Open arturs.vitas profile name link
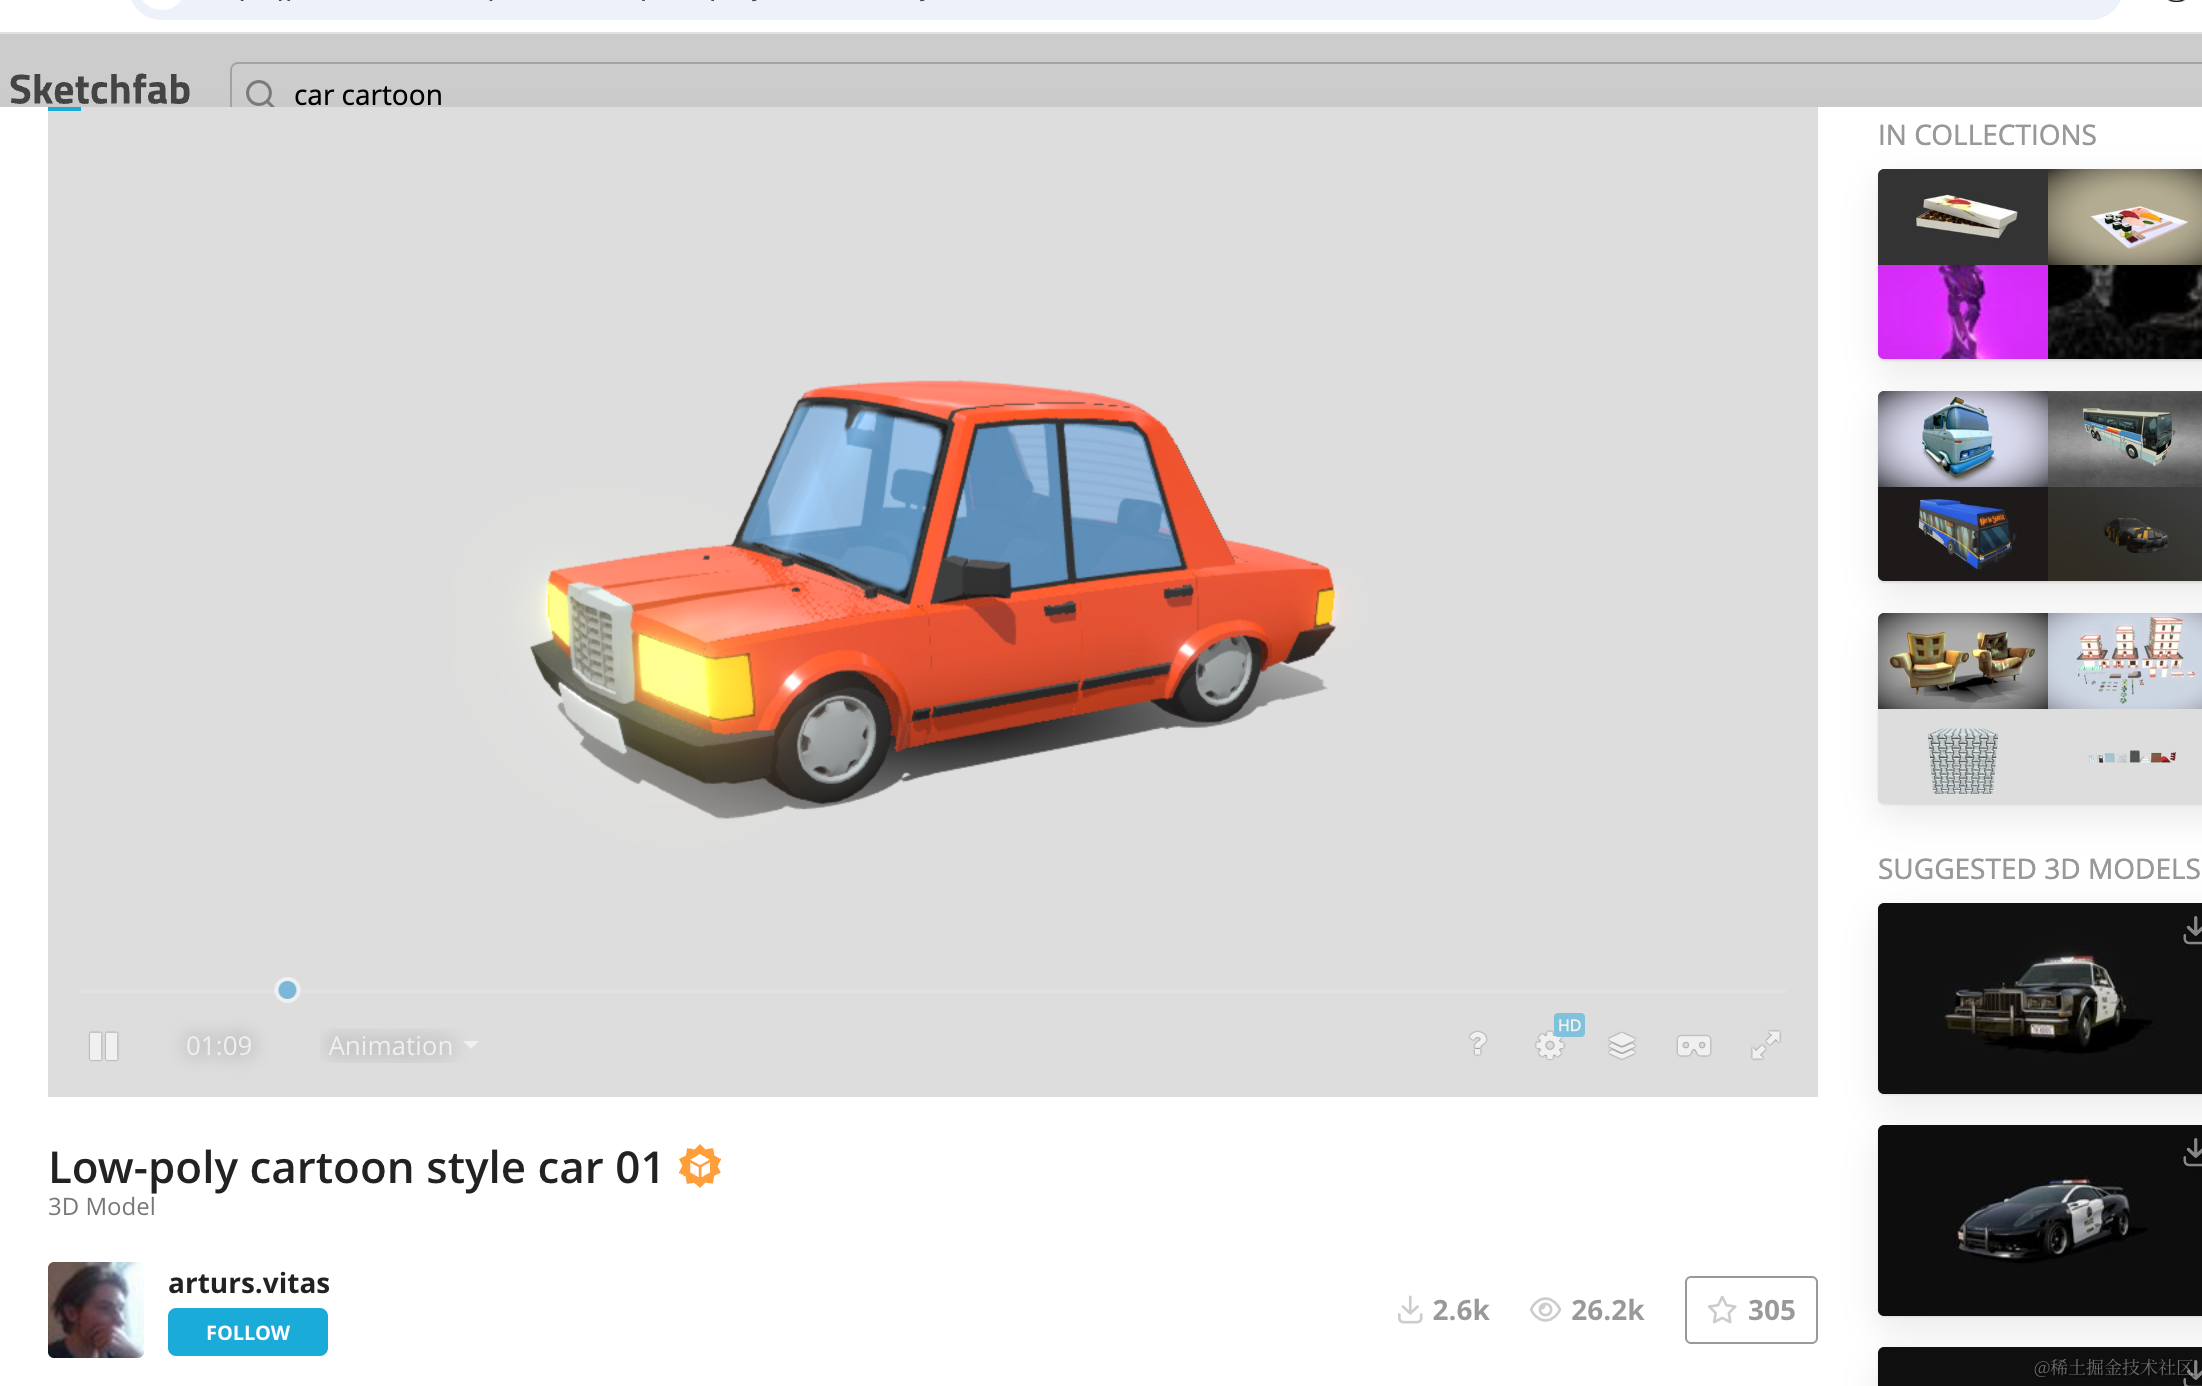The image size is (2202, 1386). pyautogui.click(x=249, y=1283)
